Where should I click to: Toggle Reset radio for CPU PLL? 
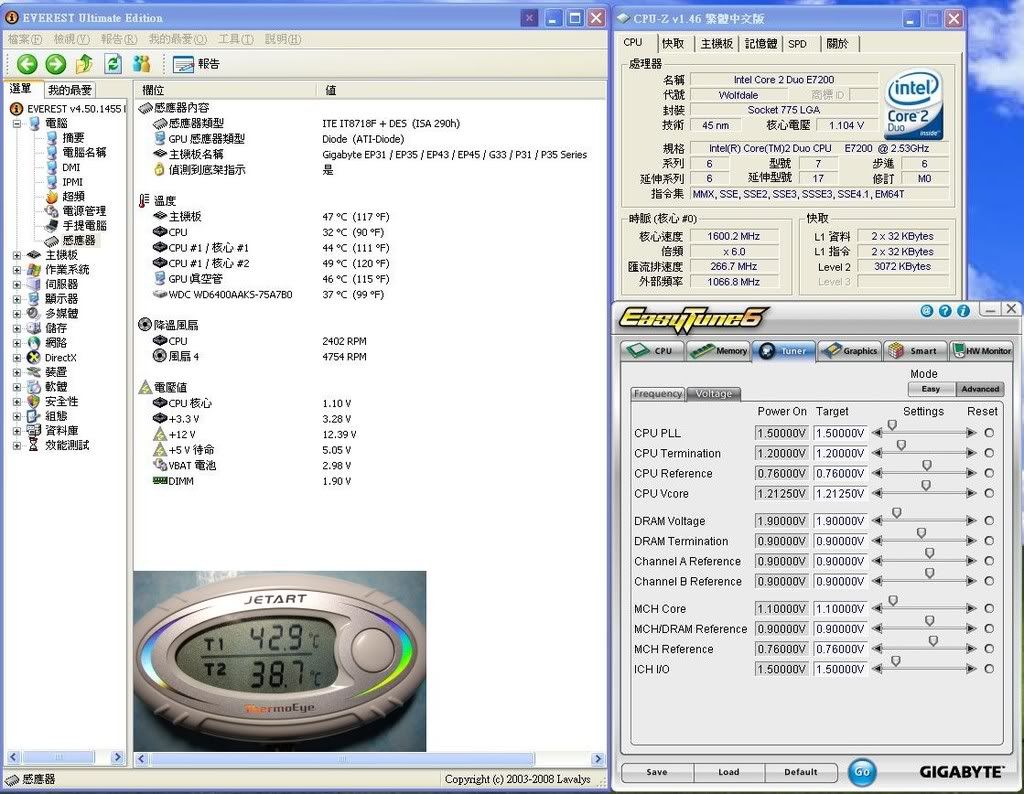click(989, 433)
